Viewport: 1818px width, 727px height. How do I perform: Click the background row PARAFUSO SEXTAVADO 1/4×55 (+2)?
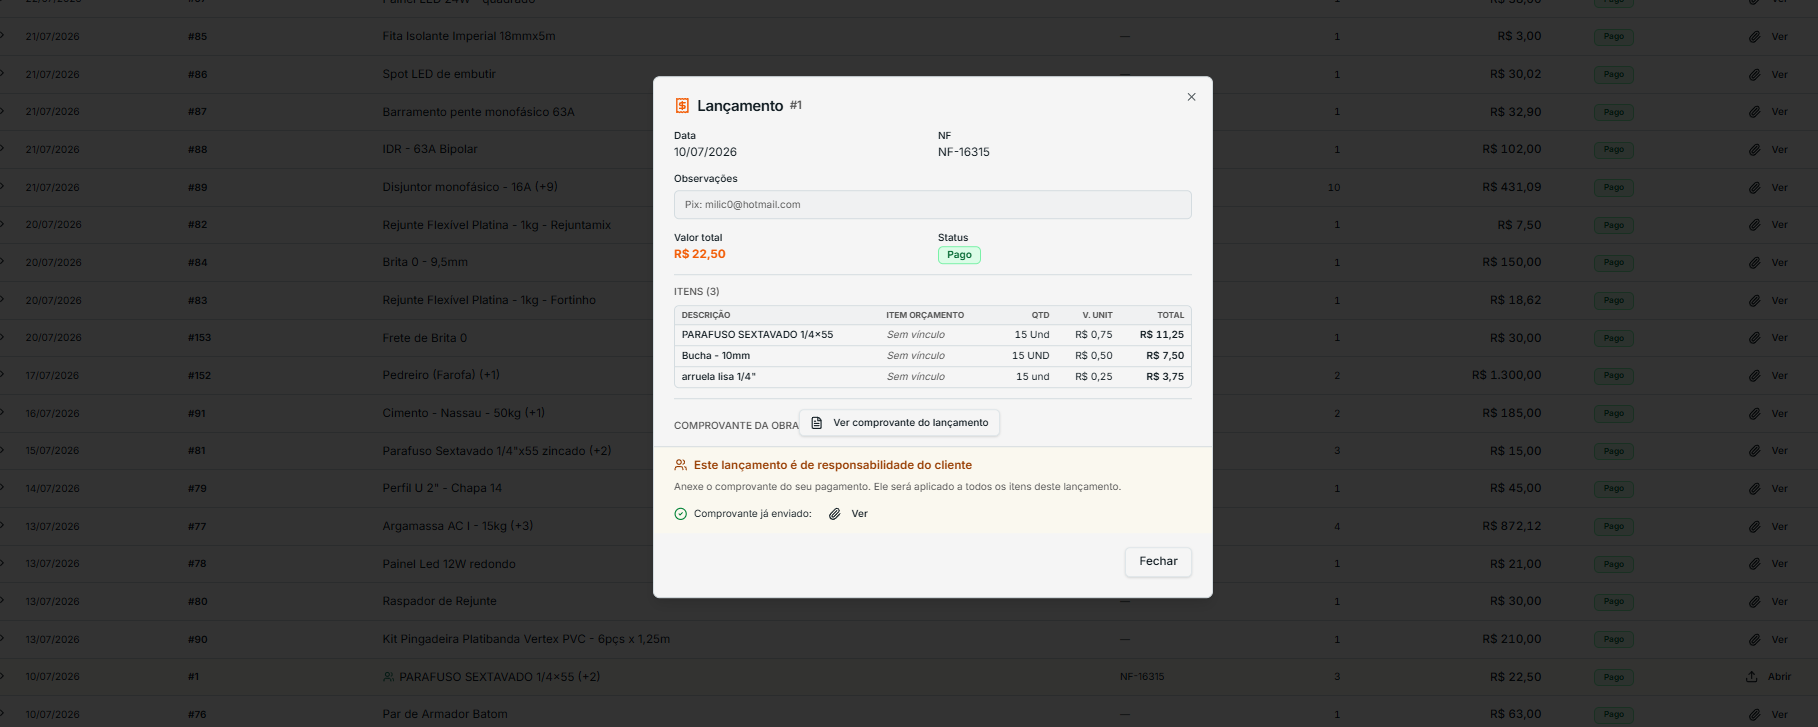(x=909, y=677)
